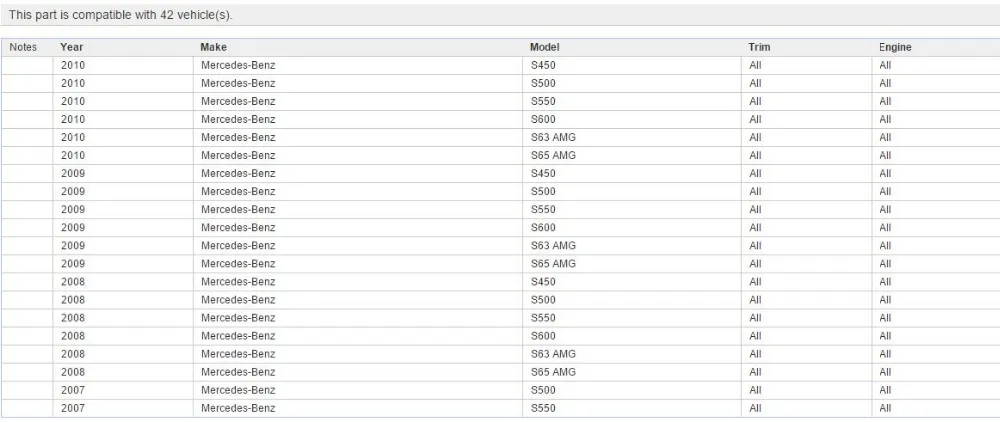Click the Notes column header
Viewport: 1000px width, 422px height.
27,47
